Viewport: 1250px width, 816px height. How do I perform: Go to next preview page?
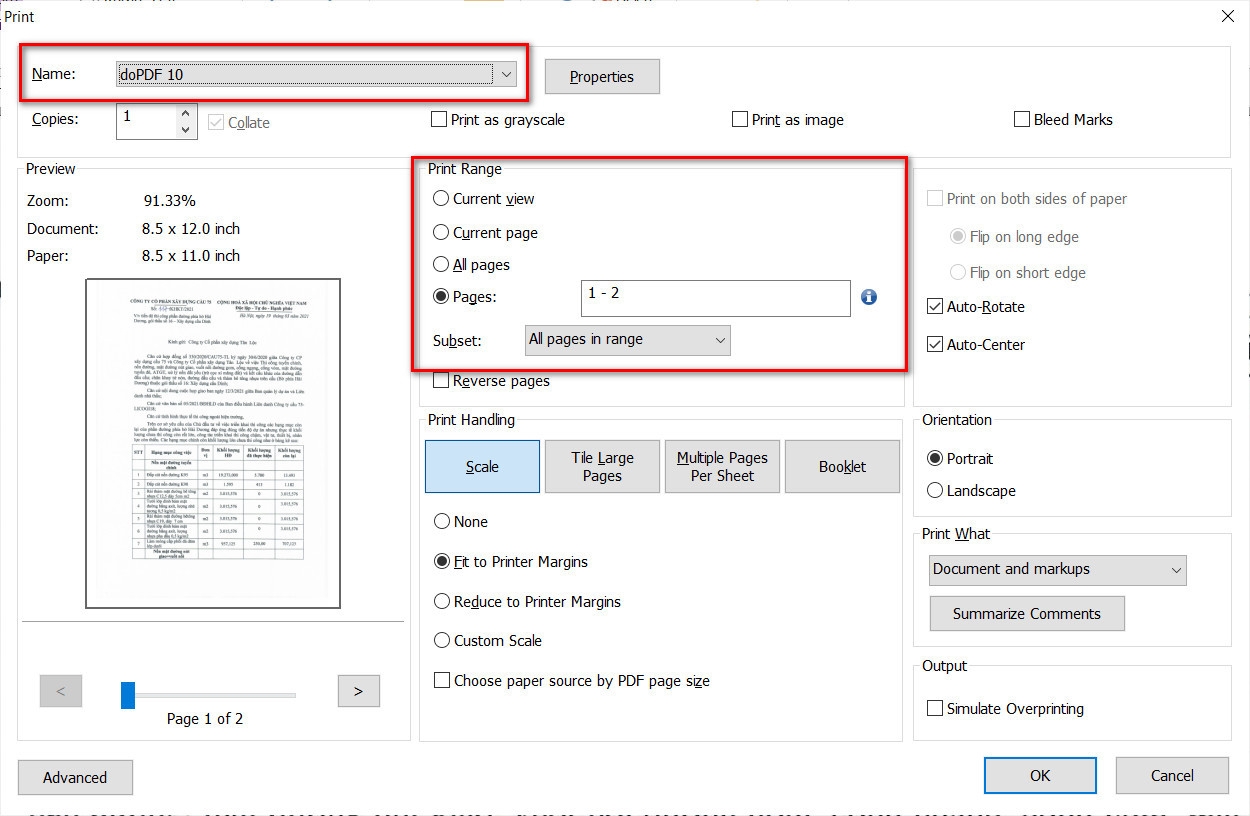click(x=358, y=690)
